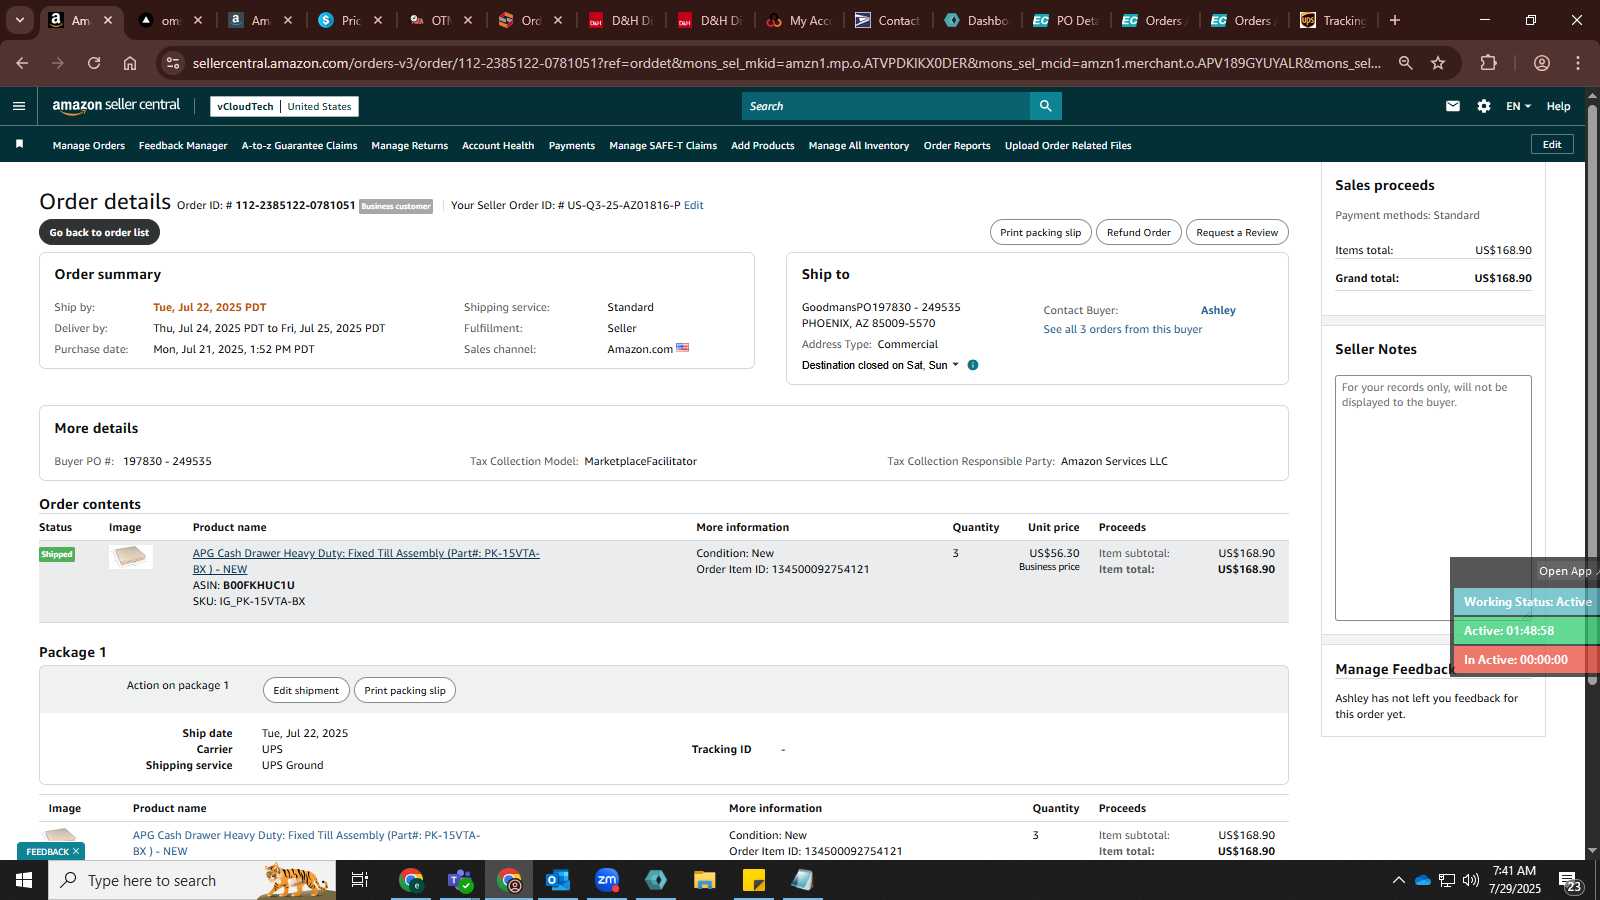The width and height of the screenshot is (1600, 900).
Task: Click the bookmark icon in navigation bar
Action: coord(19,145)
